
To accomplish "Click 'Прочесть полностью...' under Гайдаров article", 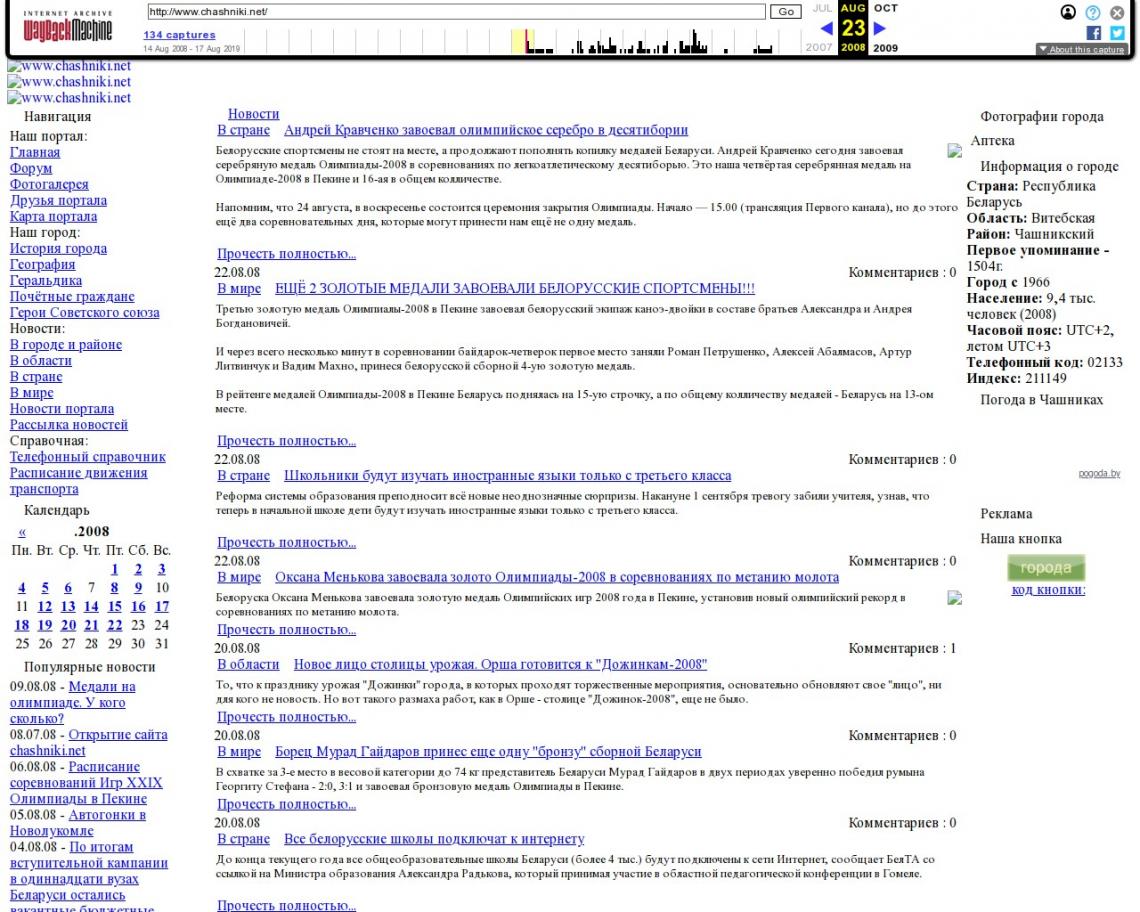I will point(286,804).
